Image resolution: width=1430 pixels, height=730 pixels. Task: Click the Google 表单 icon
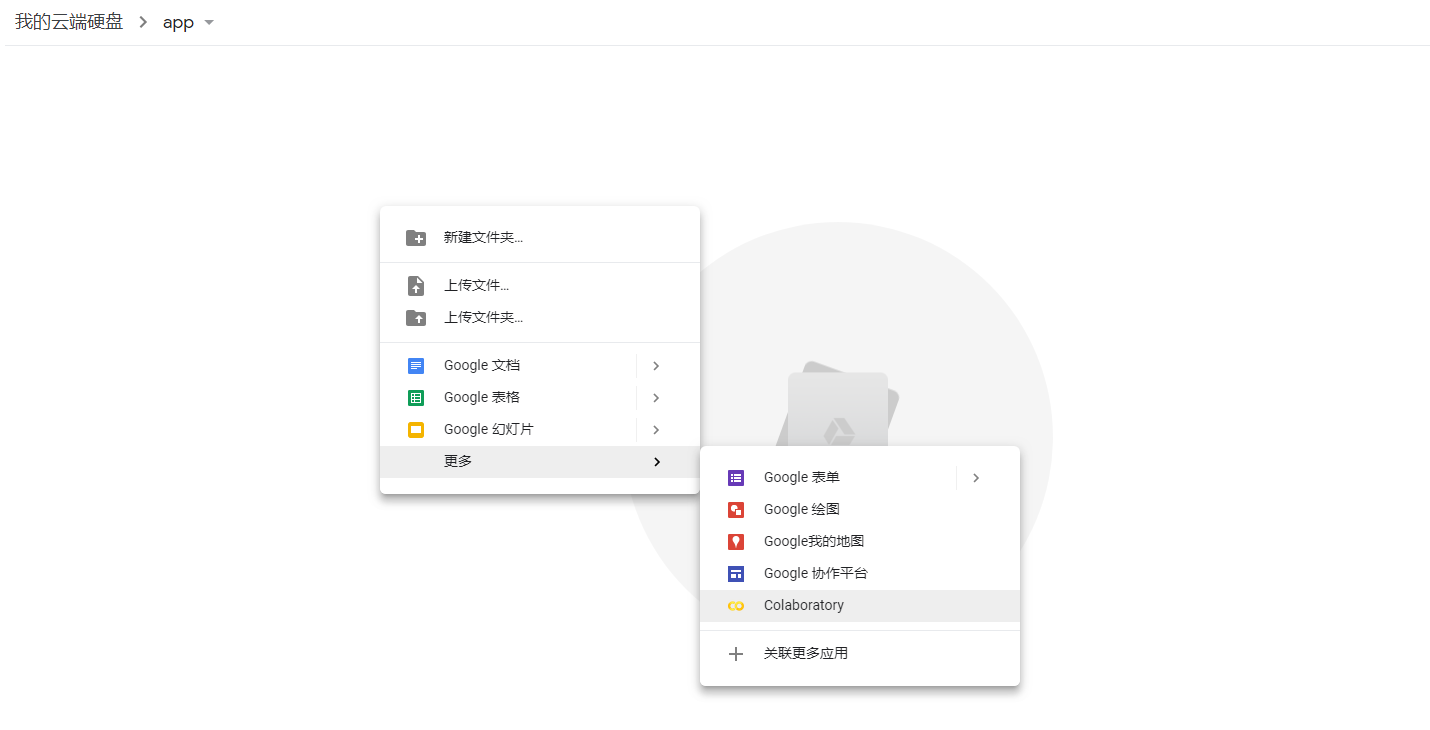point(736,477)
